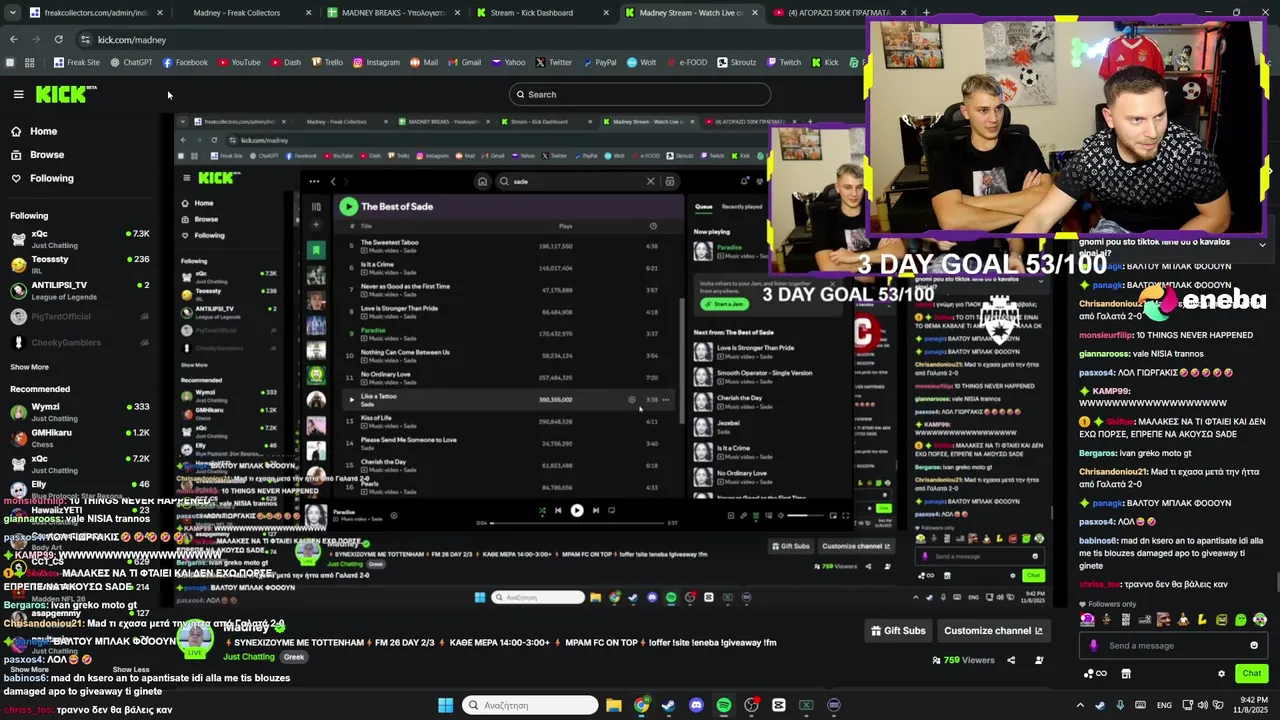Open channel points icon below chat box

tap(1095, 673)
